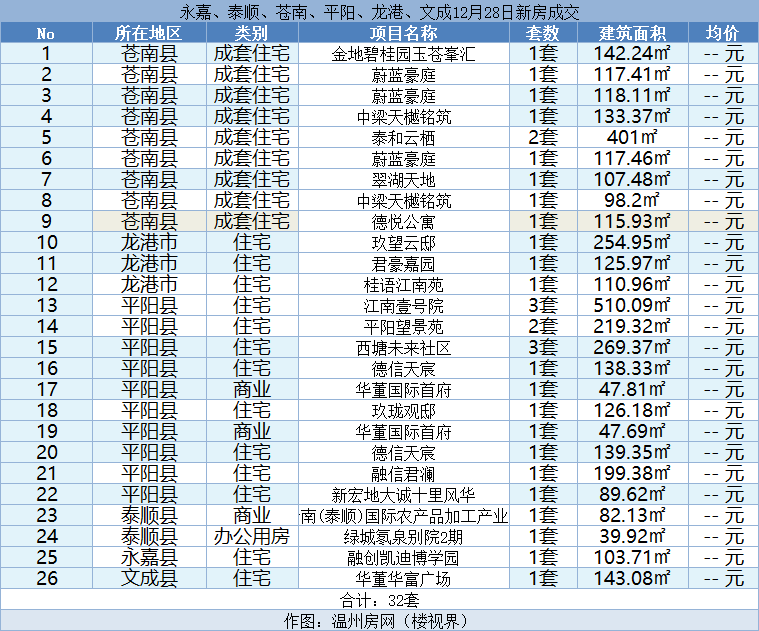
Task: Select row number '26'
Action: click(47, 579)
